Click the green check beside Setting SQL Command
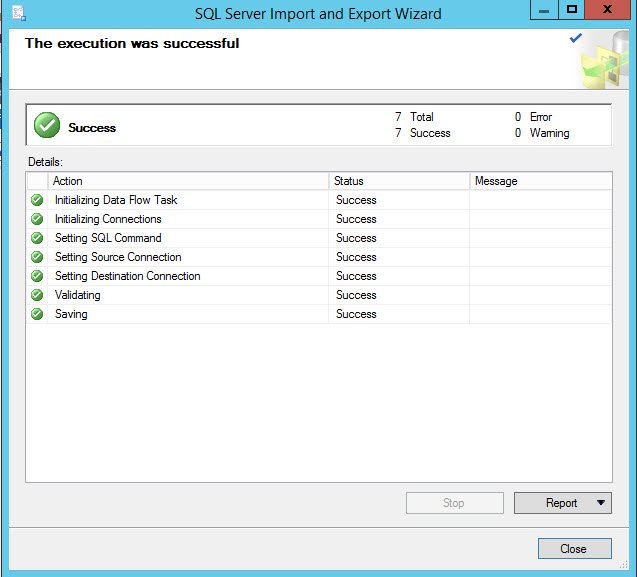The height and width of the screenshot is (577, 637). click(x=37, y=238)
